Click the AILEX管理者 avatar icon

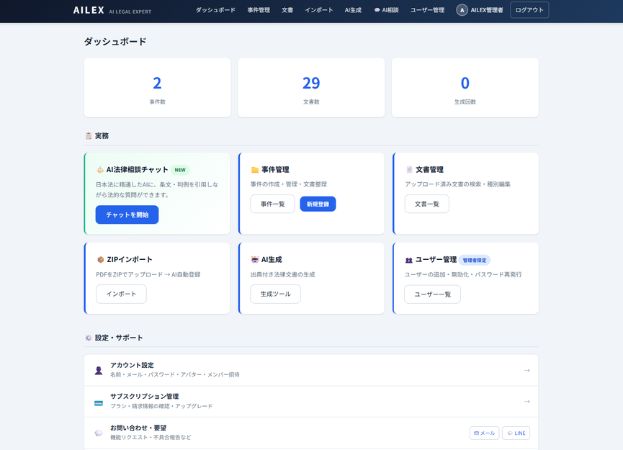(462, 10)
